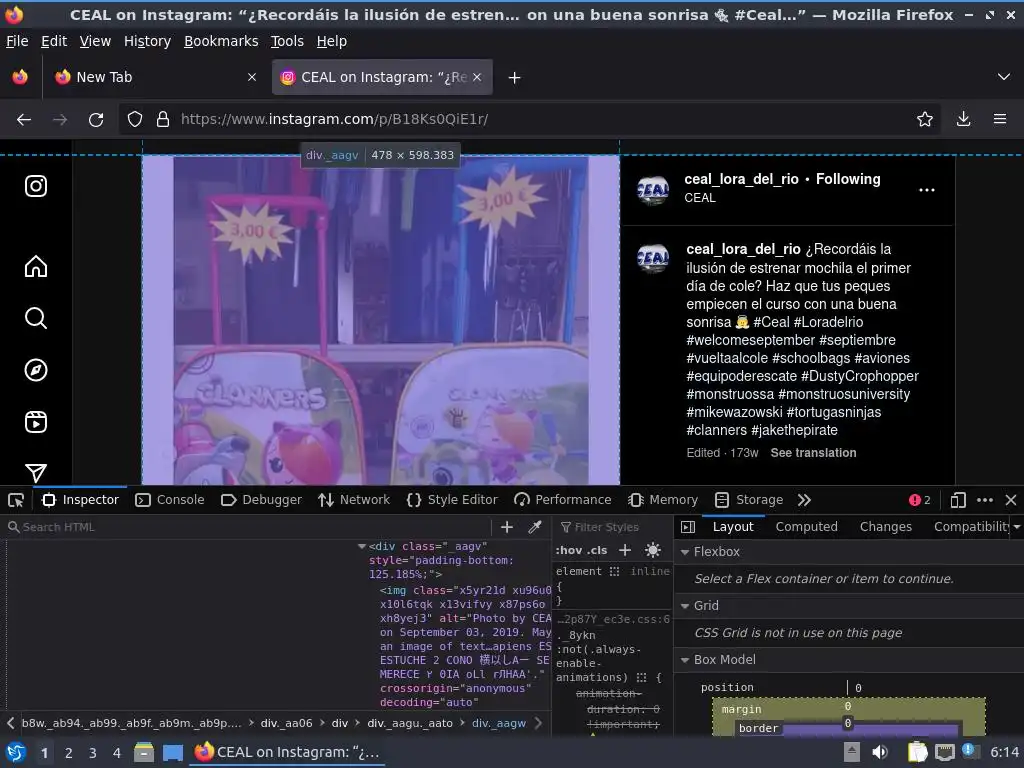Switch to the Debugger tab
Screen dimensions: 1024x768
pyautogui.click(x=261, y=500)
